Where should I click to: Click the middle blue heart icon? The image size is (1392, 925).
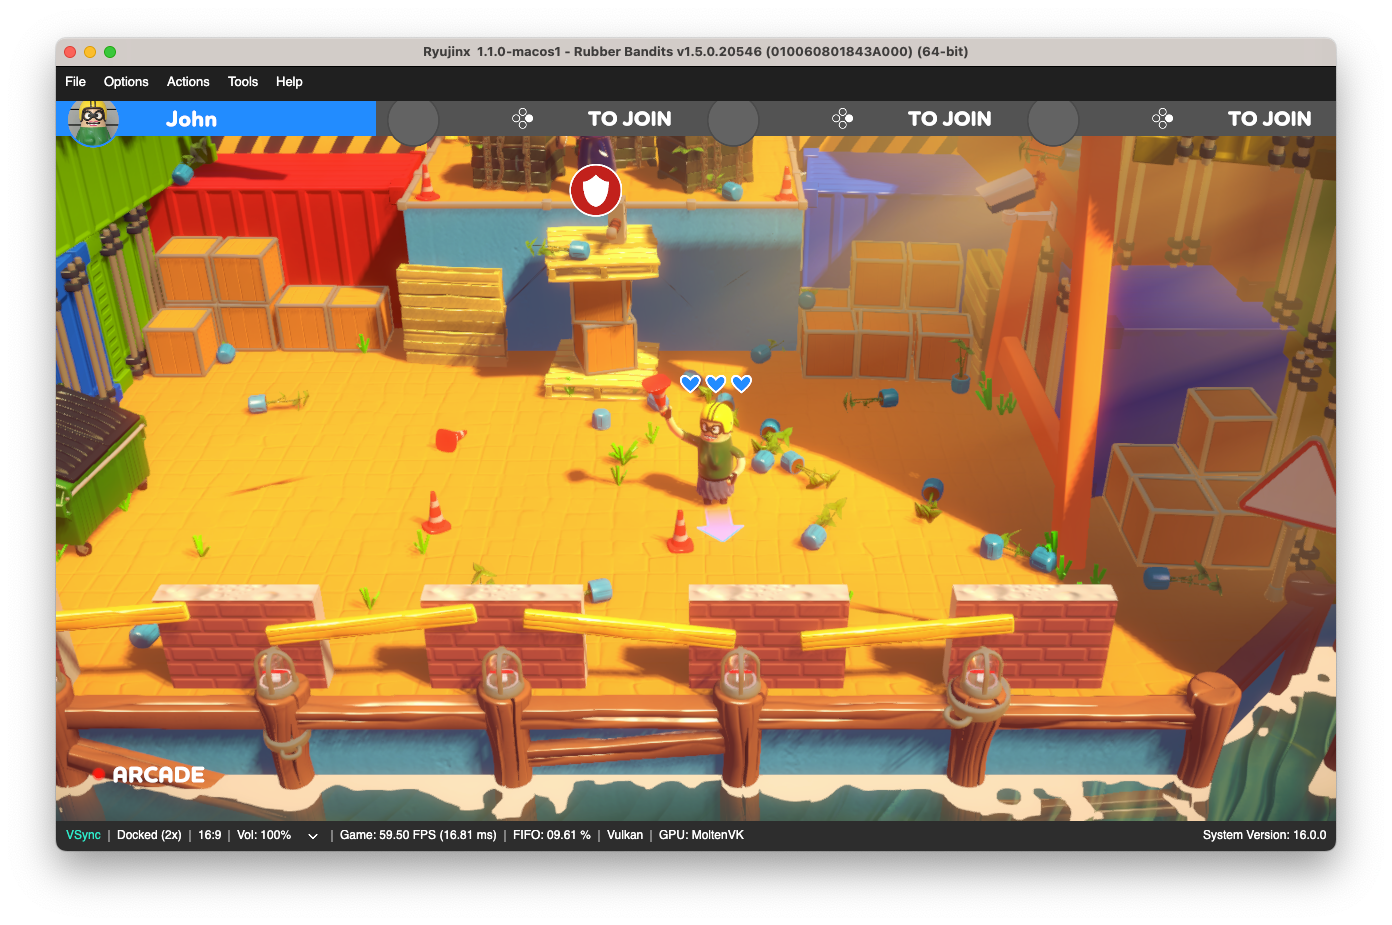pyautogui.click(x=716, y=383)
